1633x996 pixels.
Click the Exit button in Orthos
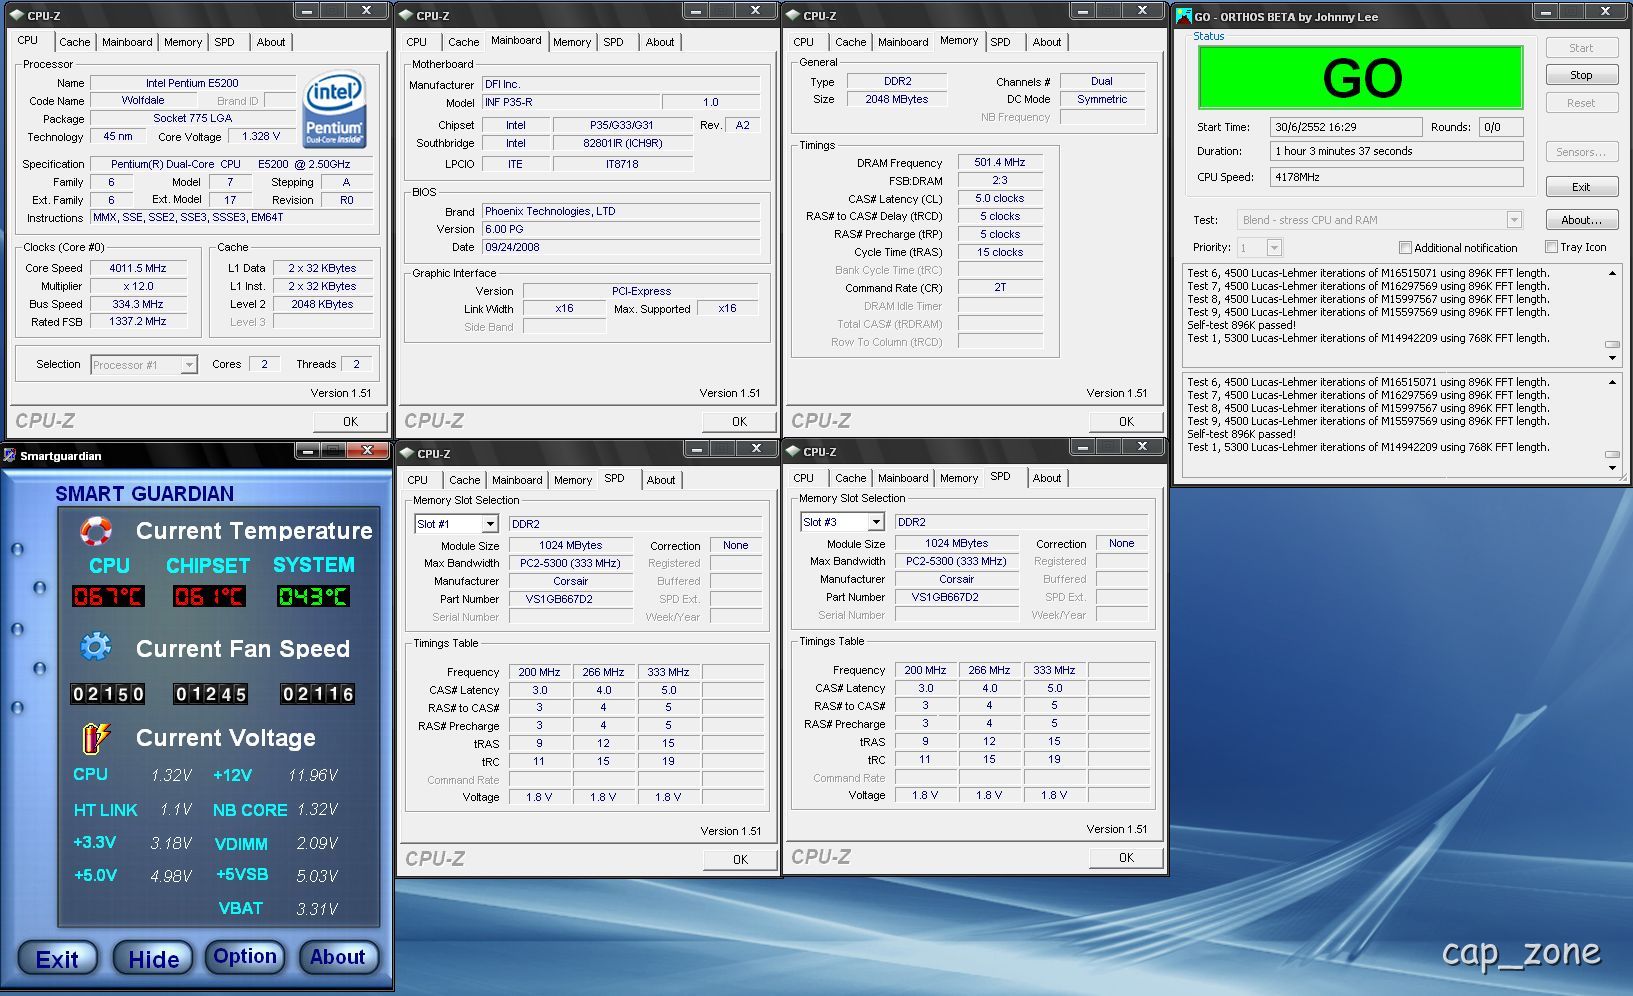(x=1581, y=187)
